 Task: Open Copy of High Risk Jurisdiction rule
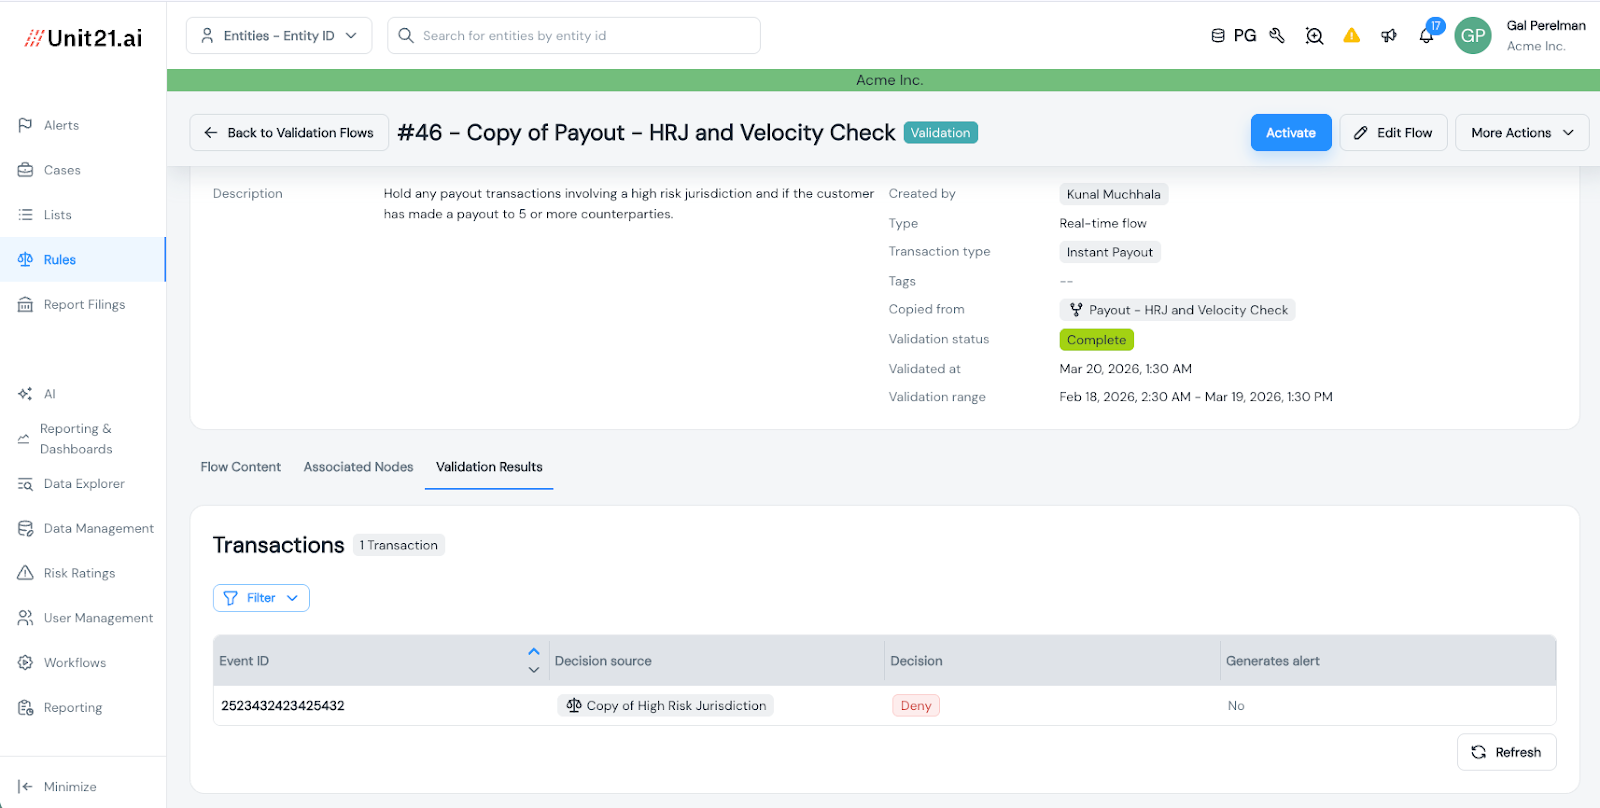point(665,706)
